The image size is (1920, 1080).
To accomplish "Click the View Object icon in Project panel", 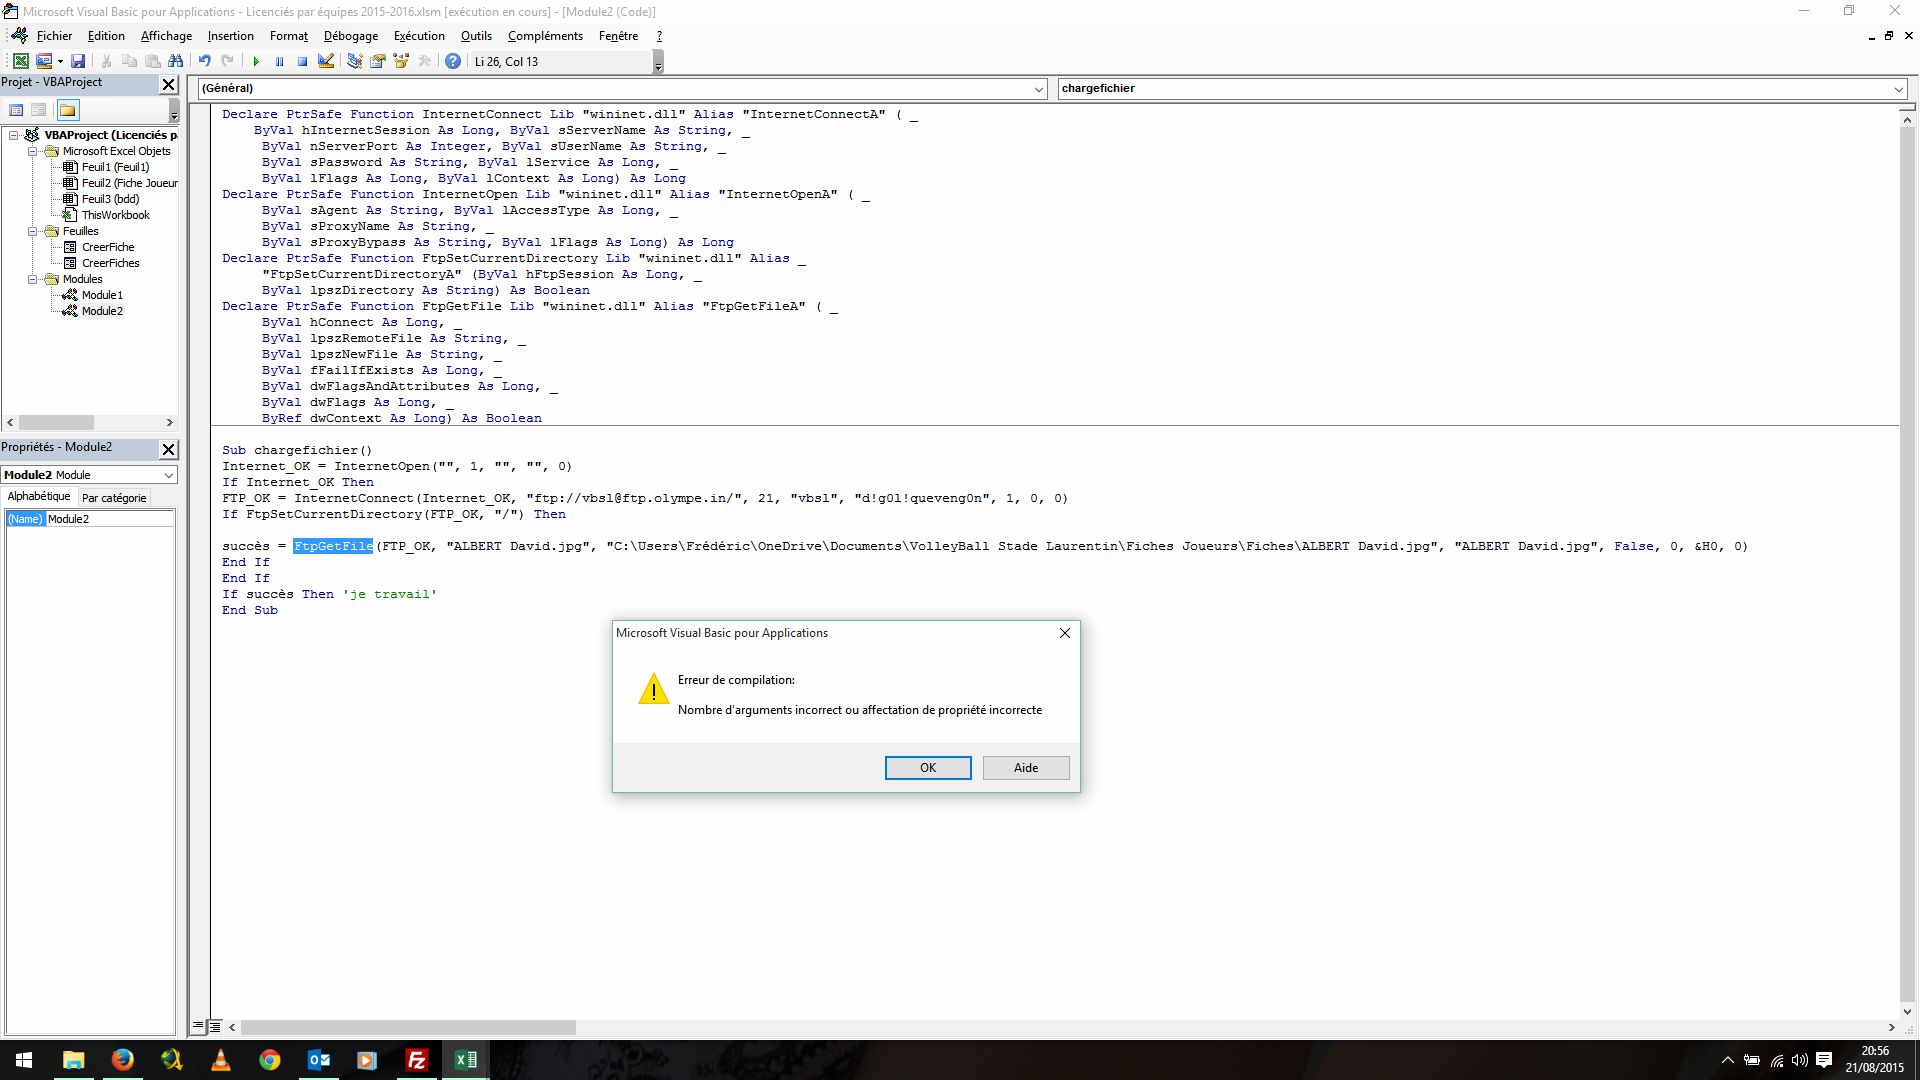I will [38, 110].
